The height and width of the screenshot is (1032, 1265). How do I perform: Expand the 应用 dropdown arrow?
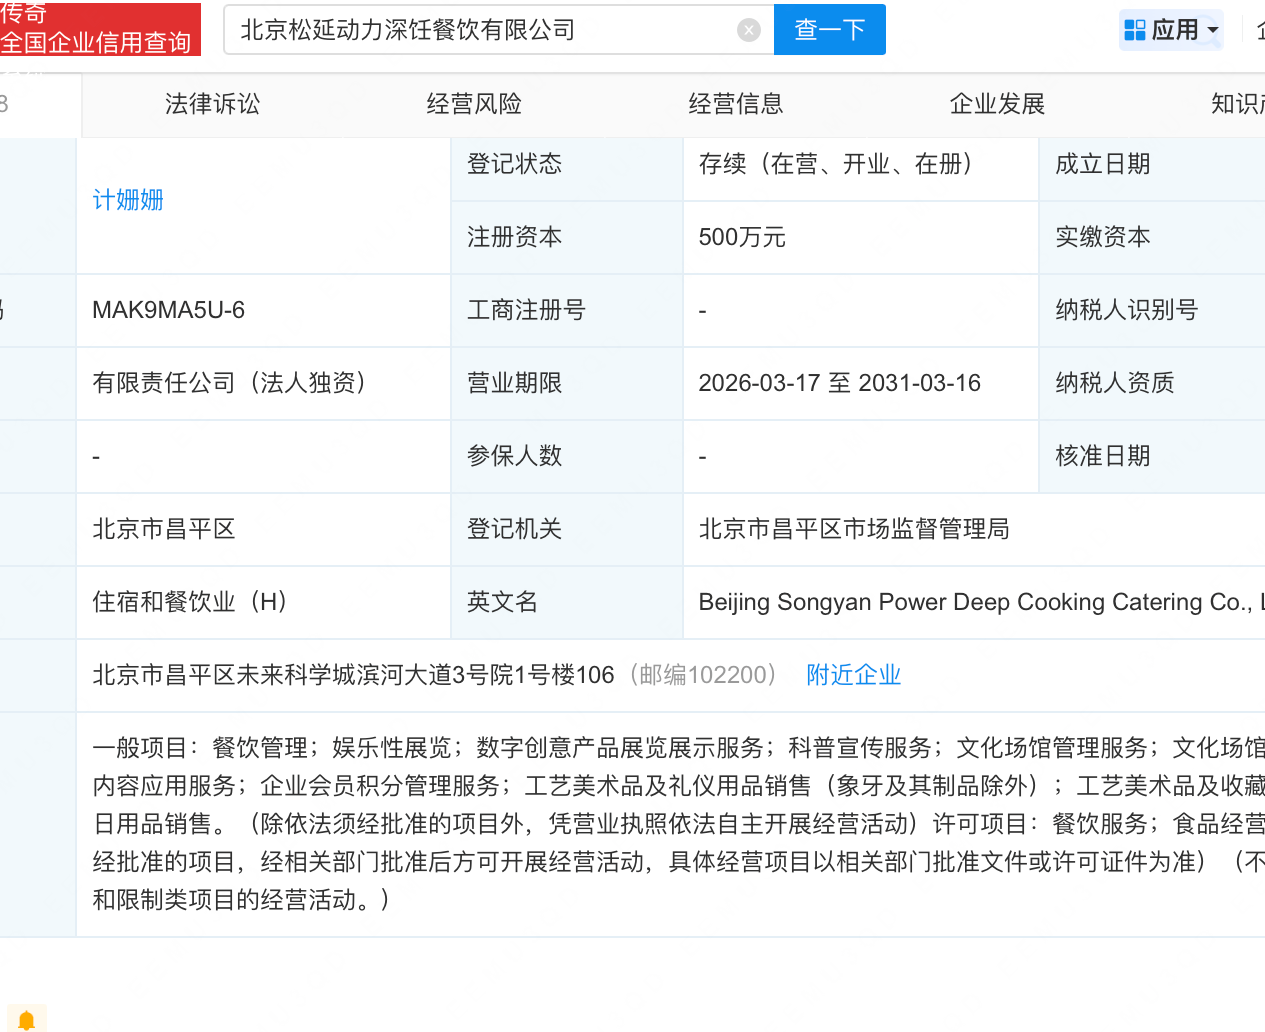(1213, 30)
